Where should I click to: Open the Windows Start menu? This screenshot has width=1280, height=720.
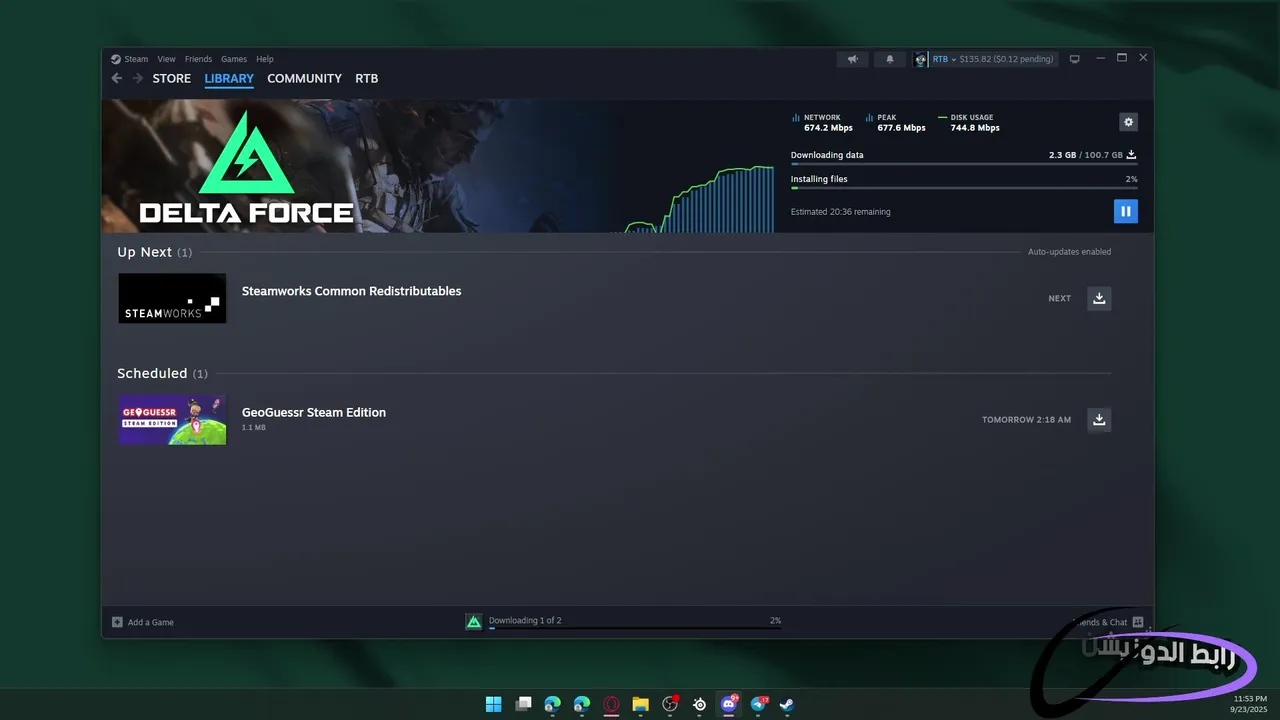tap(493, 704)
